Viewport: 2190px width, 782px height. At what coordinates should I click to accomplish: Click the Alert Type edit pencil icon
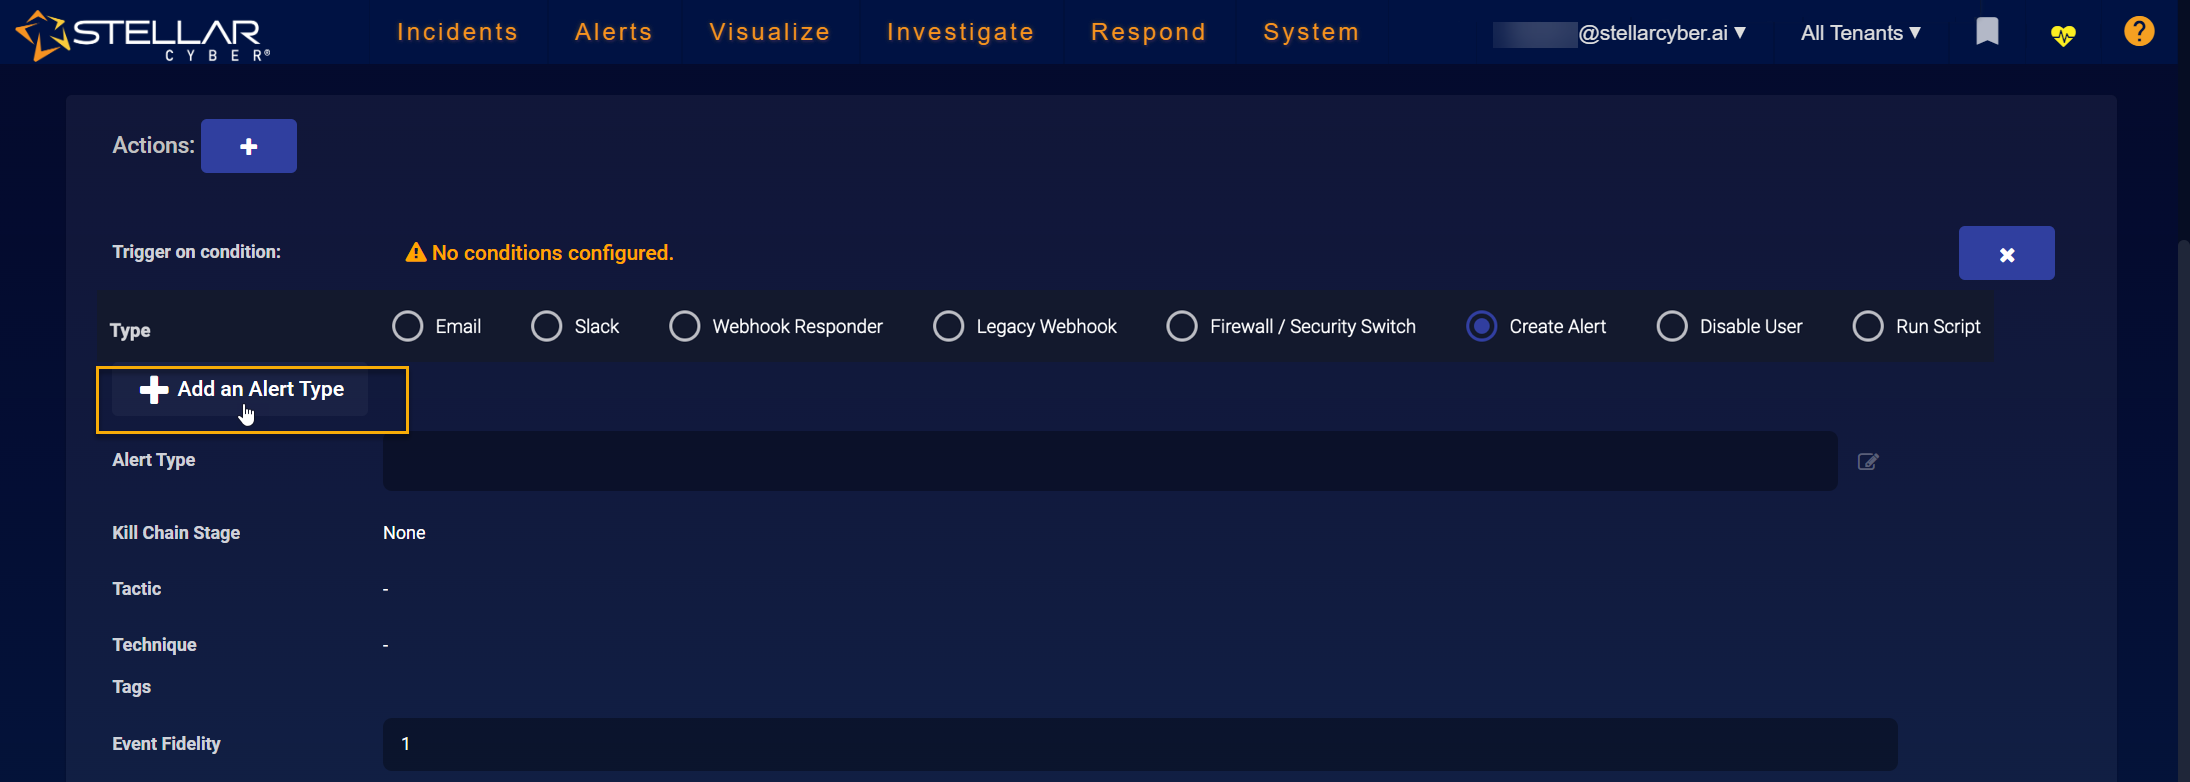[x=1867, y=461]
